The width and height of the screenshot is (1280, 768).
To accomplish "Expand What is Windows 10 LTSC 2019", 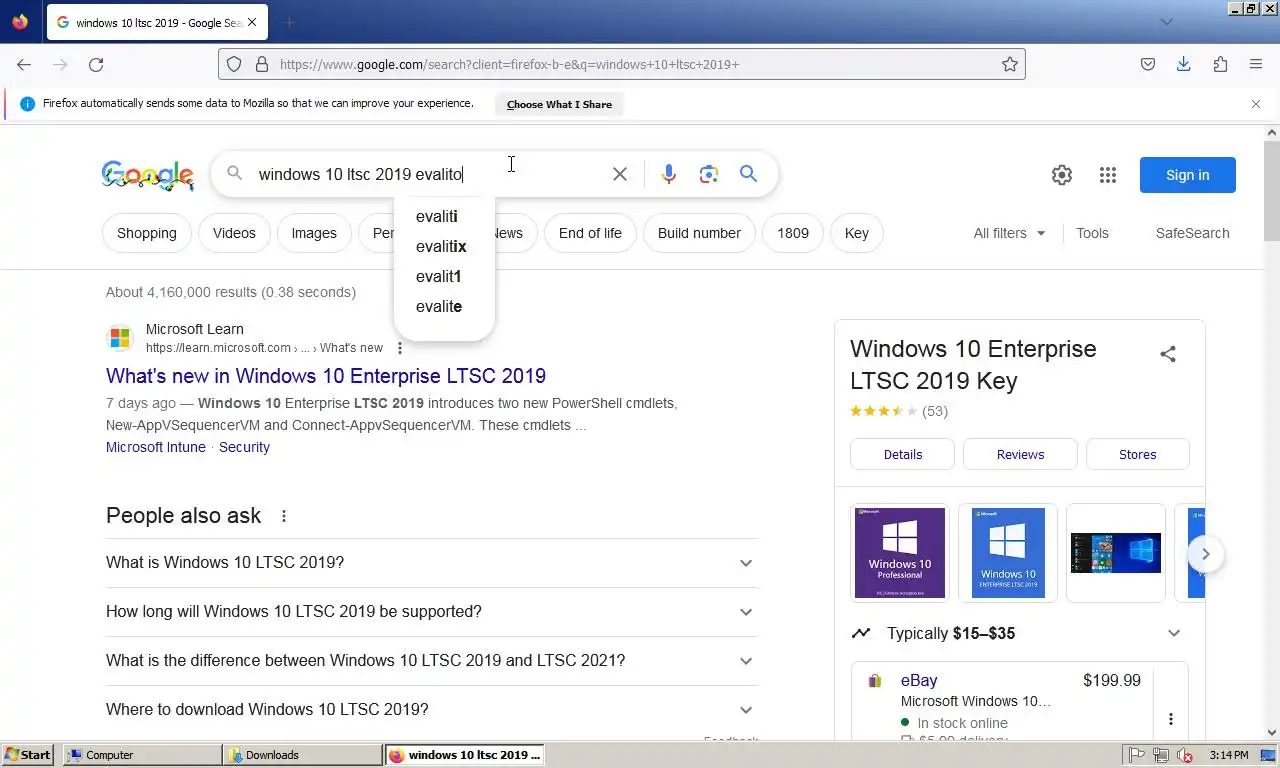I will pos(432,563).
